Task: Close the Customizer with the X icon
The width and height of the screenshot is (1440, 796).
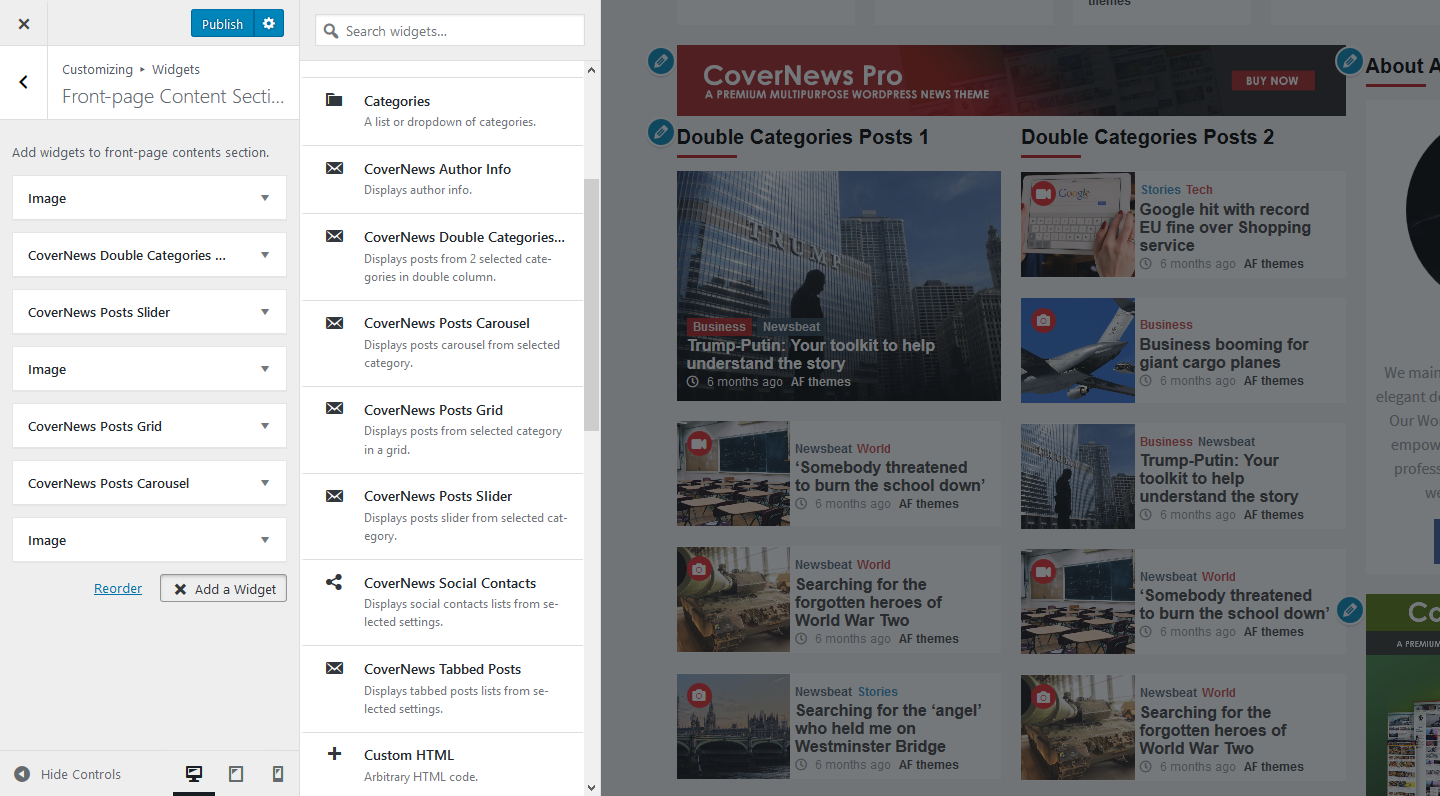Action: [x=24, y=23]
